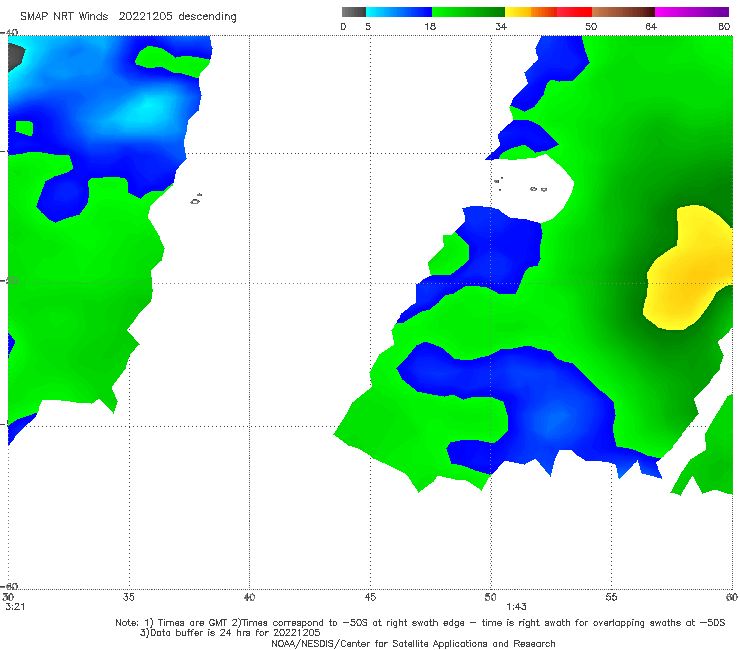Click the dark gray low-wind patch at top left

pyautogui.click(x=15, y=57)
